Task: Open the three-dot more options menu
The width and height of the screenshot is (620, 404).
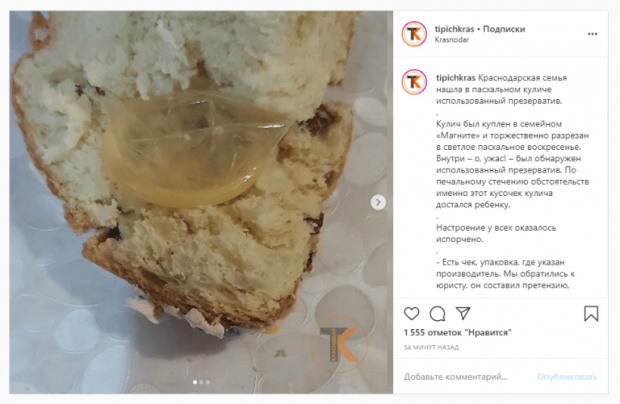Action: (592, 34)
